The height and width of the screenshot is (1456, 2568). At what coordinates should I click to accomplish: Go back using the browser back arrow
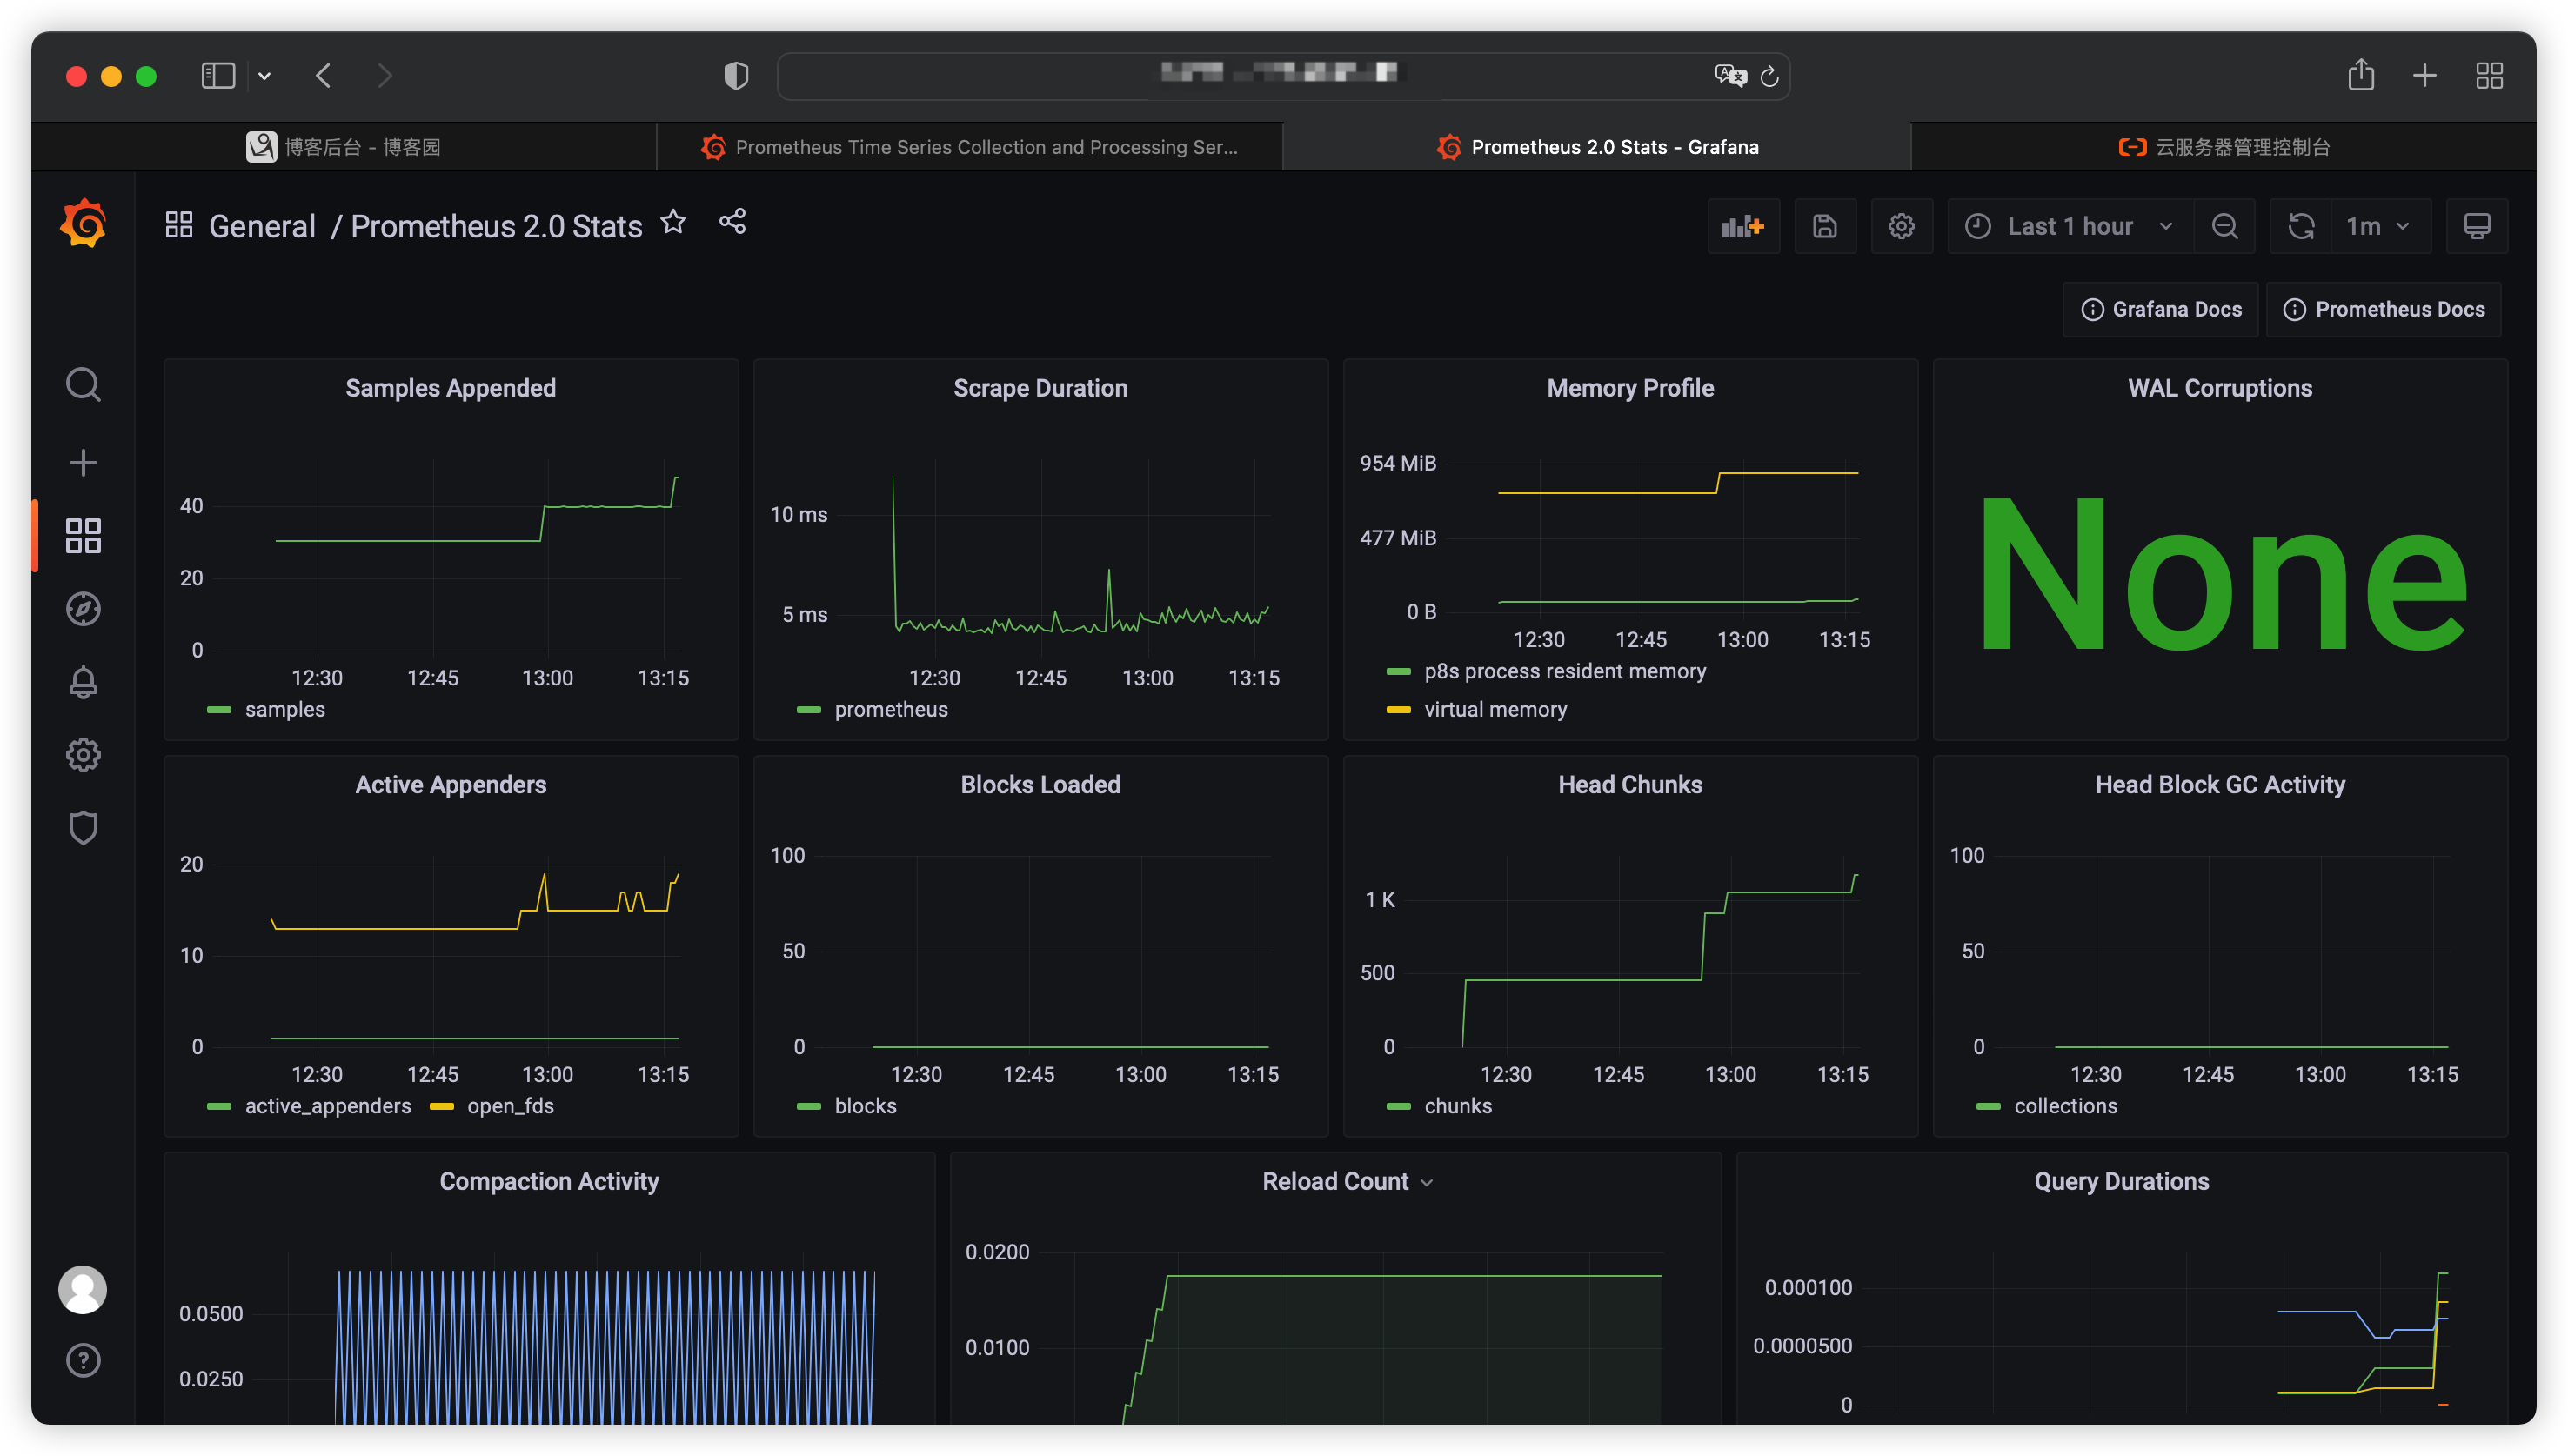click(x=324, y=76)
